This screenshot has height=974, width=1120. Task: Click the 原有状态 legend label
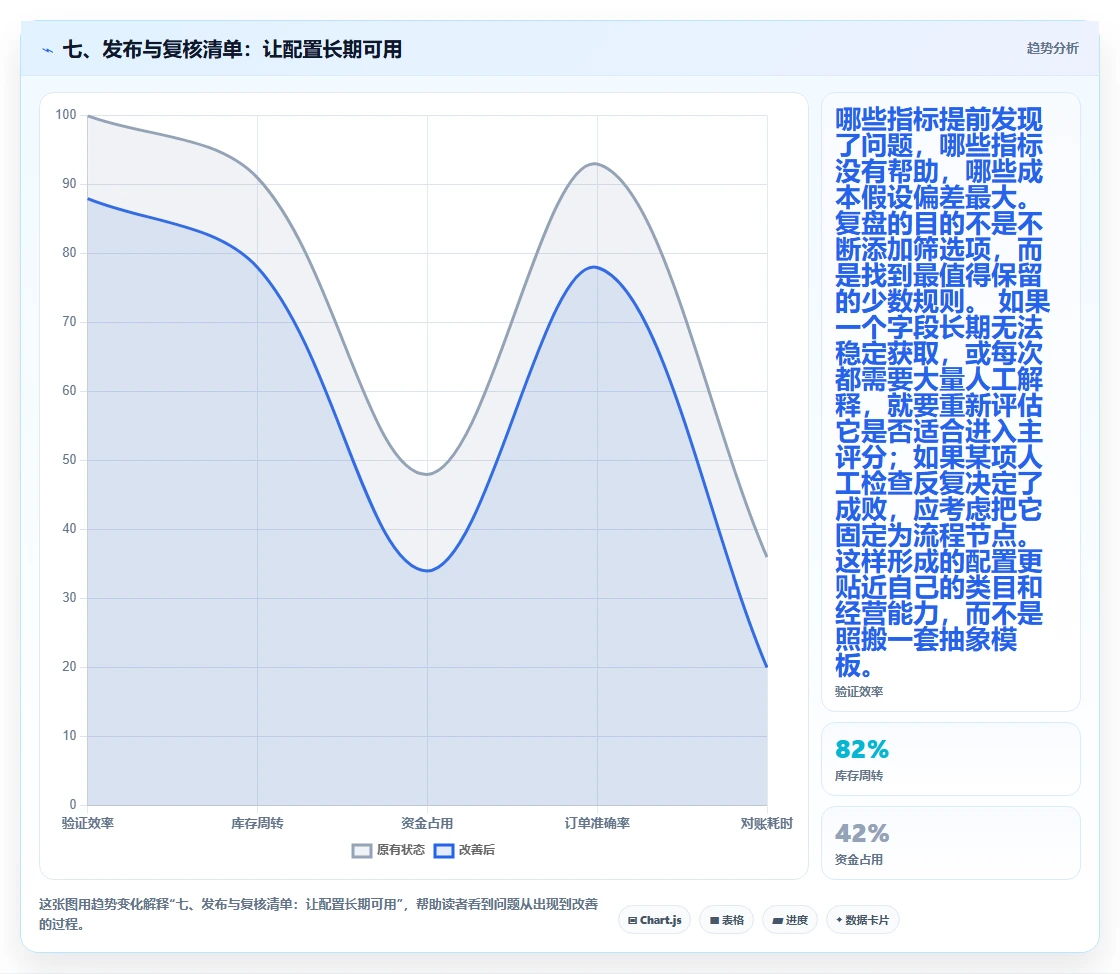(401, 850)
